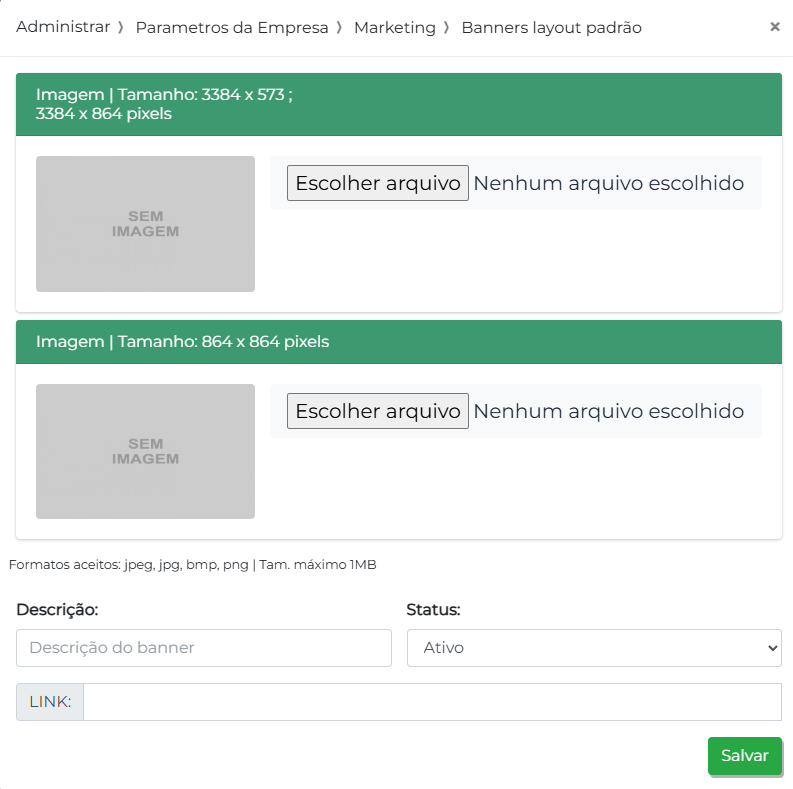Click into the LINK text field

tap(432, 702)
